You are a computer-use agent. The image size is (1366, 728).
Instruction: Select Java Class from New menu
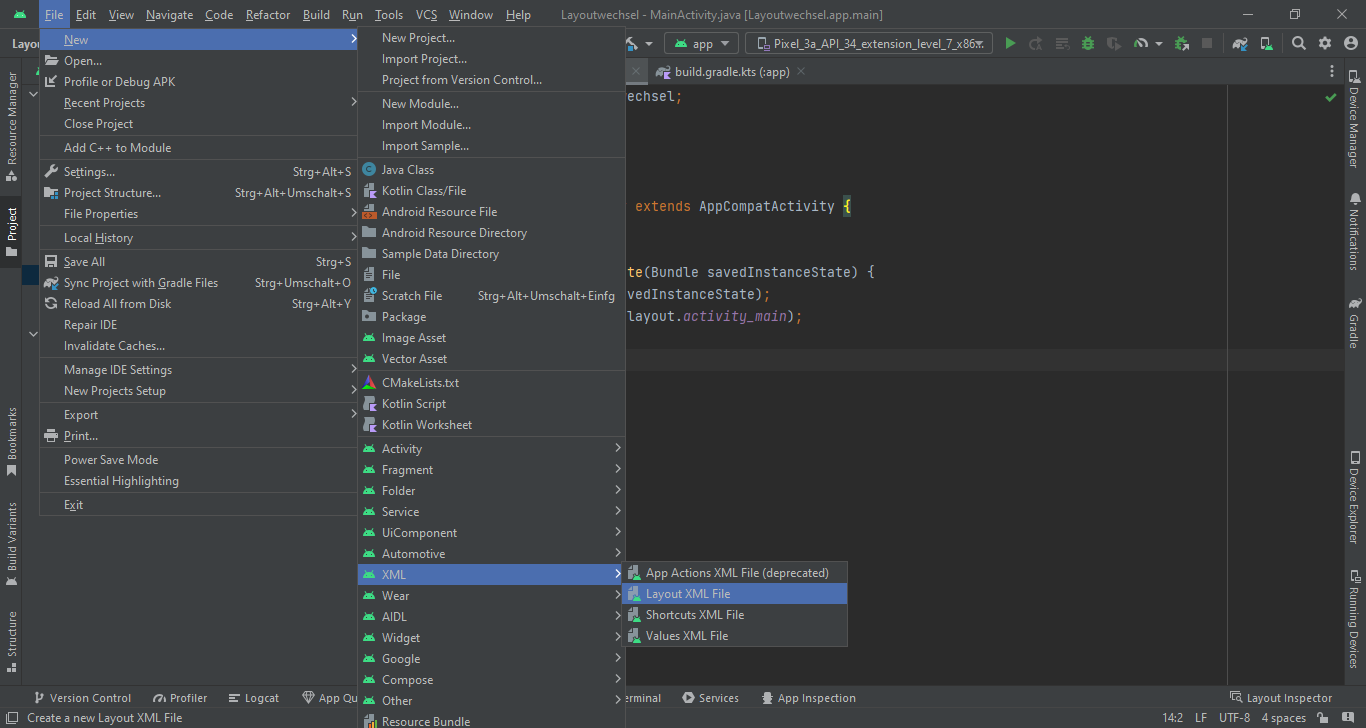(408, 170)
